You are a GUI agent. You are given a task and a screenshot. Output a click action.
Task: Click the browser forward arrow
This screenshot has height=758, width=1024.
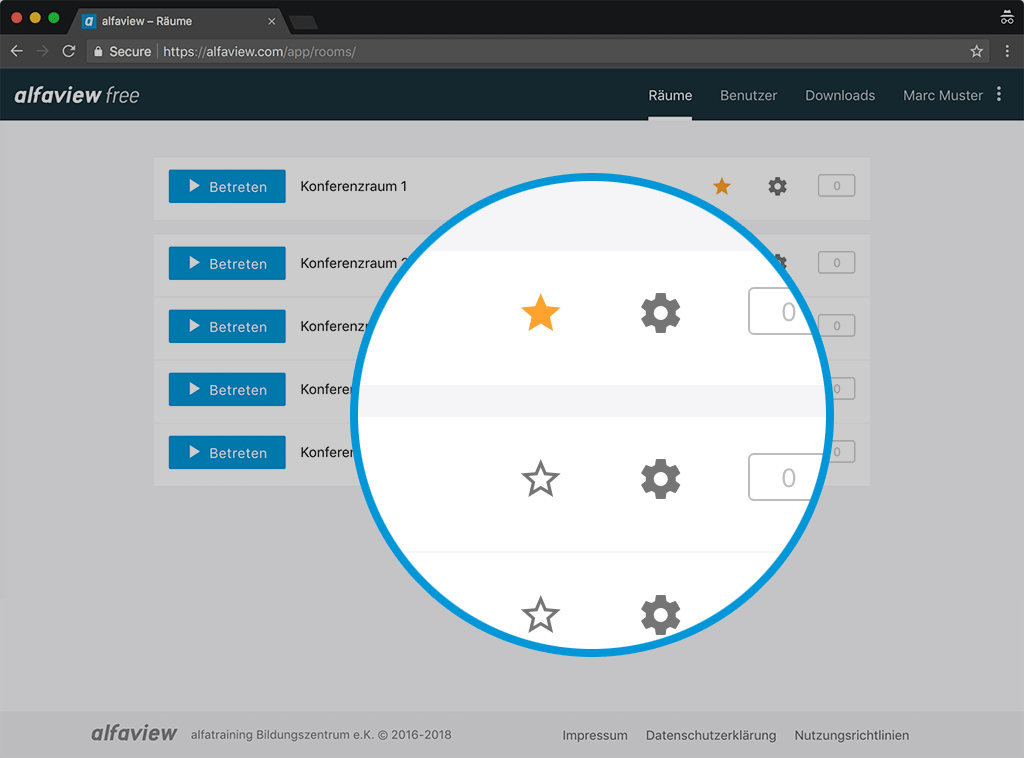42,51
